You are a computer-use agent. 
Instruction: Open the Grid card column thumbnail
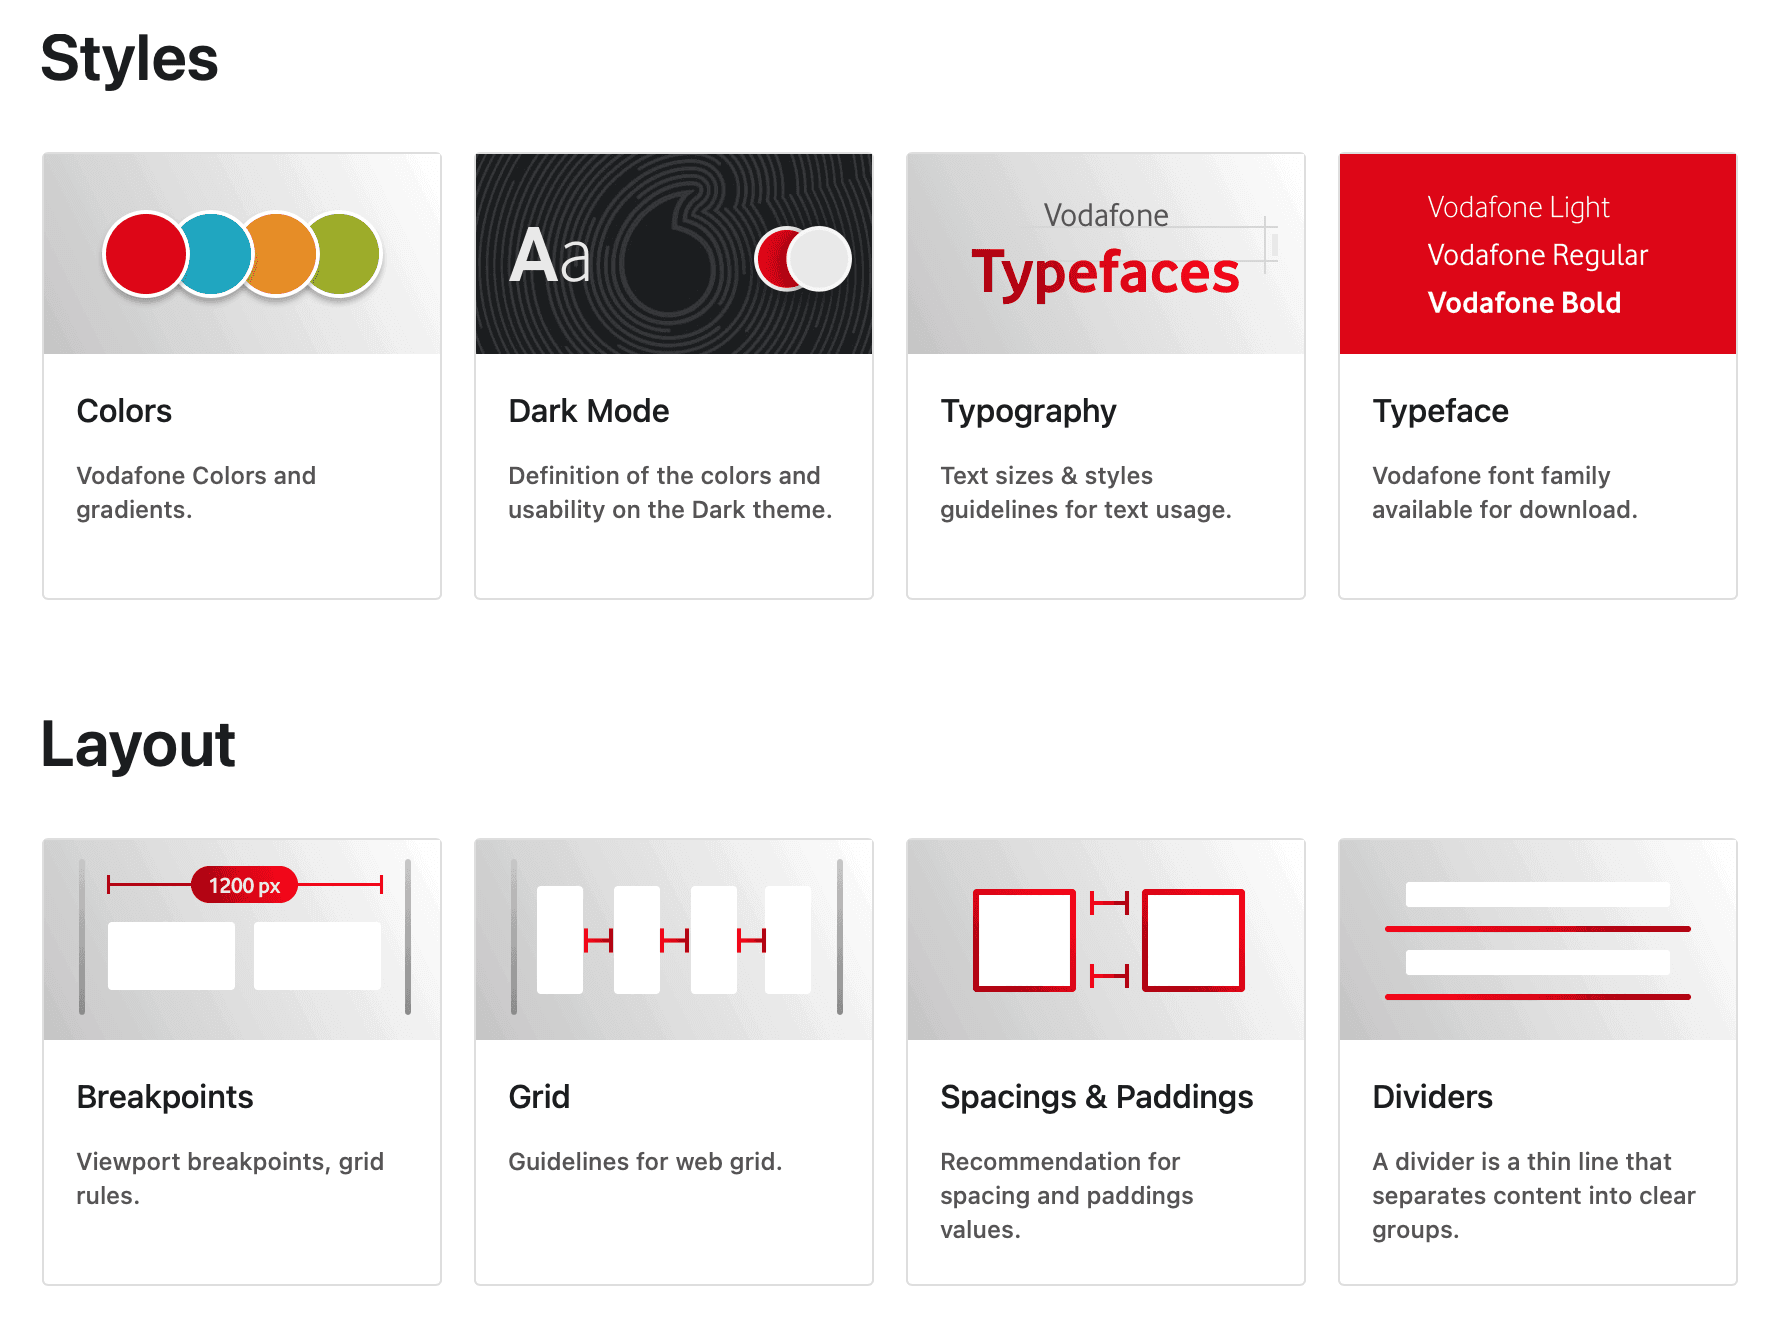pyautogui.click(x=674, y=940)
